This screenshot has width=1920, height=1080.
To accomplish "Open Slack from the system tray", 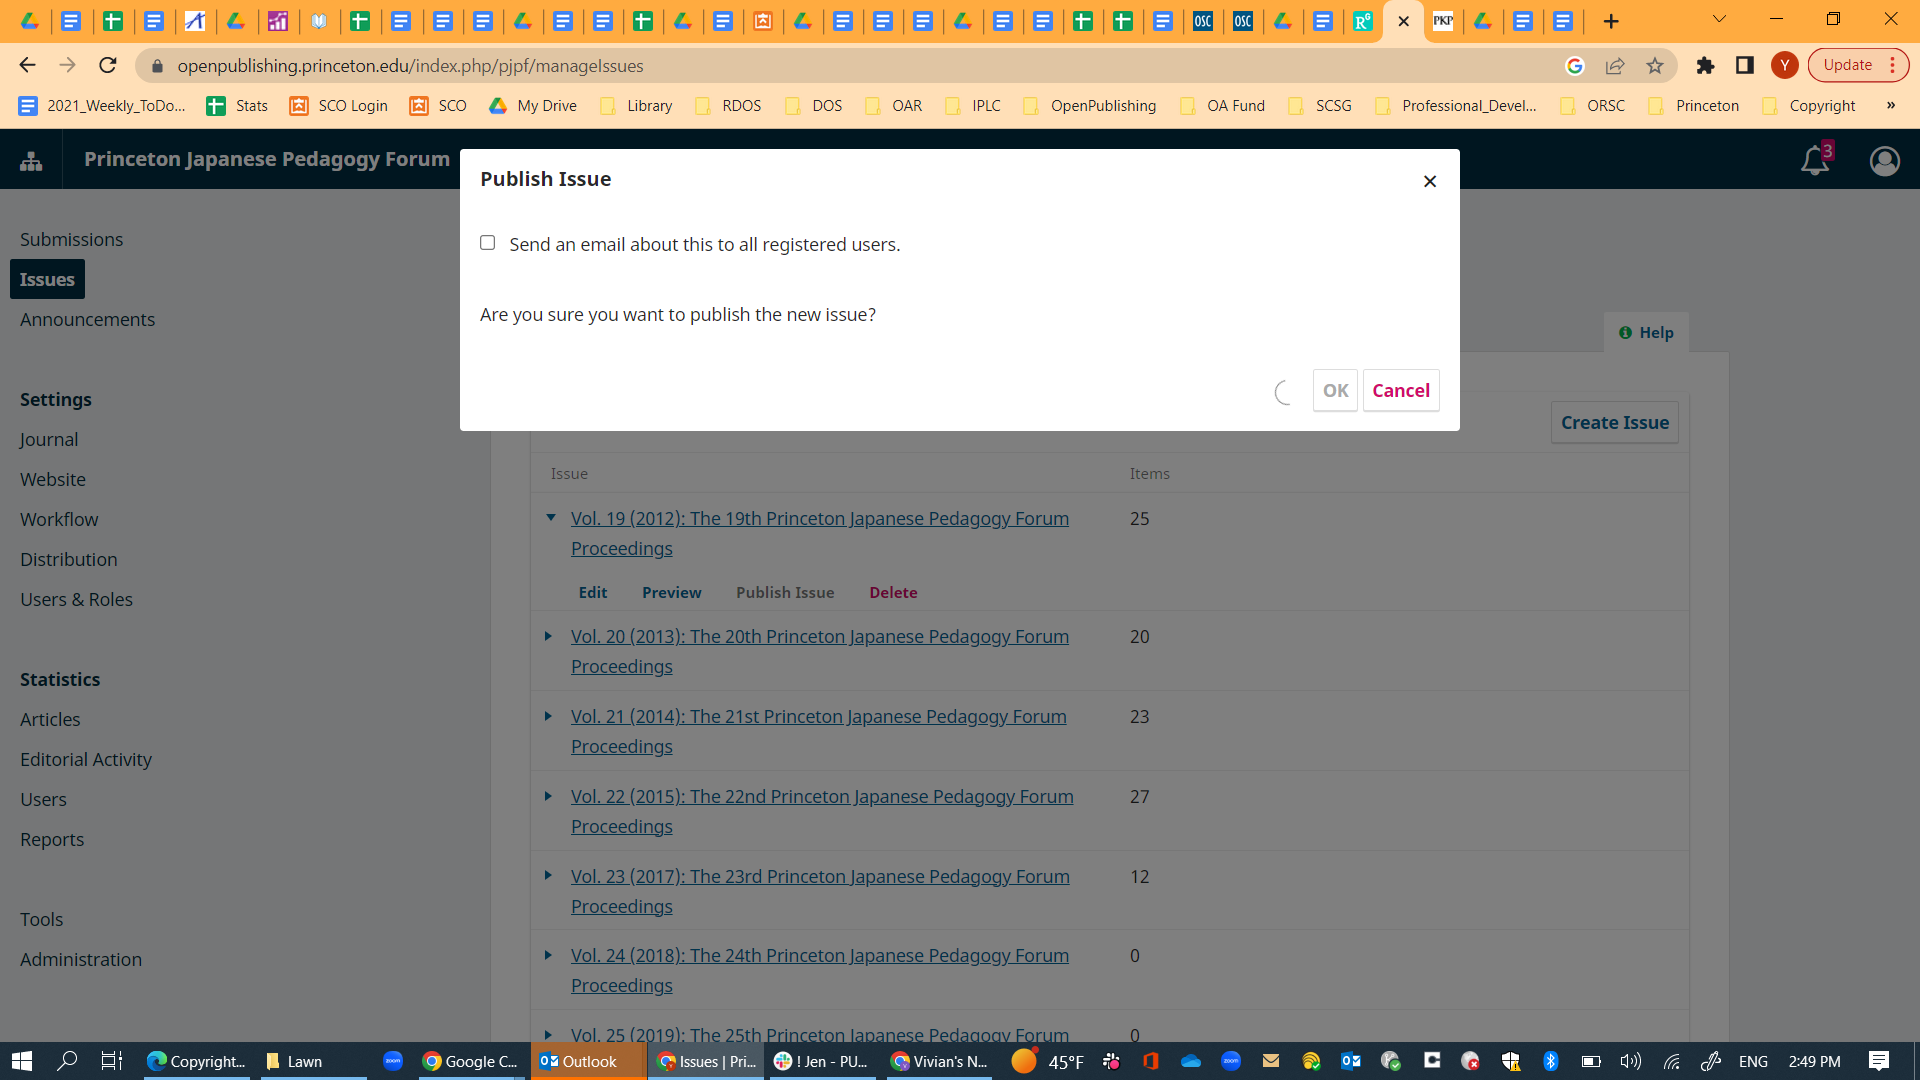I will [1111, 1062].
